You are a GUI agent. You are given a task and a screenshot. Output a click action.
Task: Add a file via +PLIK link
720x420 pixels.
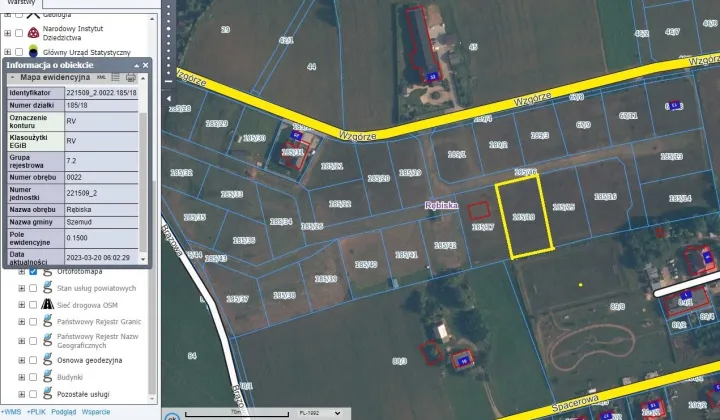36,412
